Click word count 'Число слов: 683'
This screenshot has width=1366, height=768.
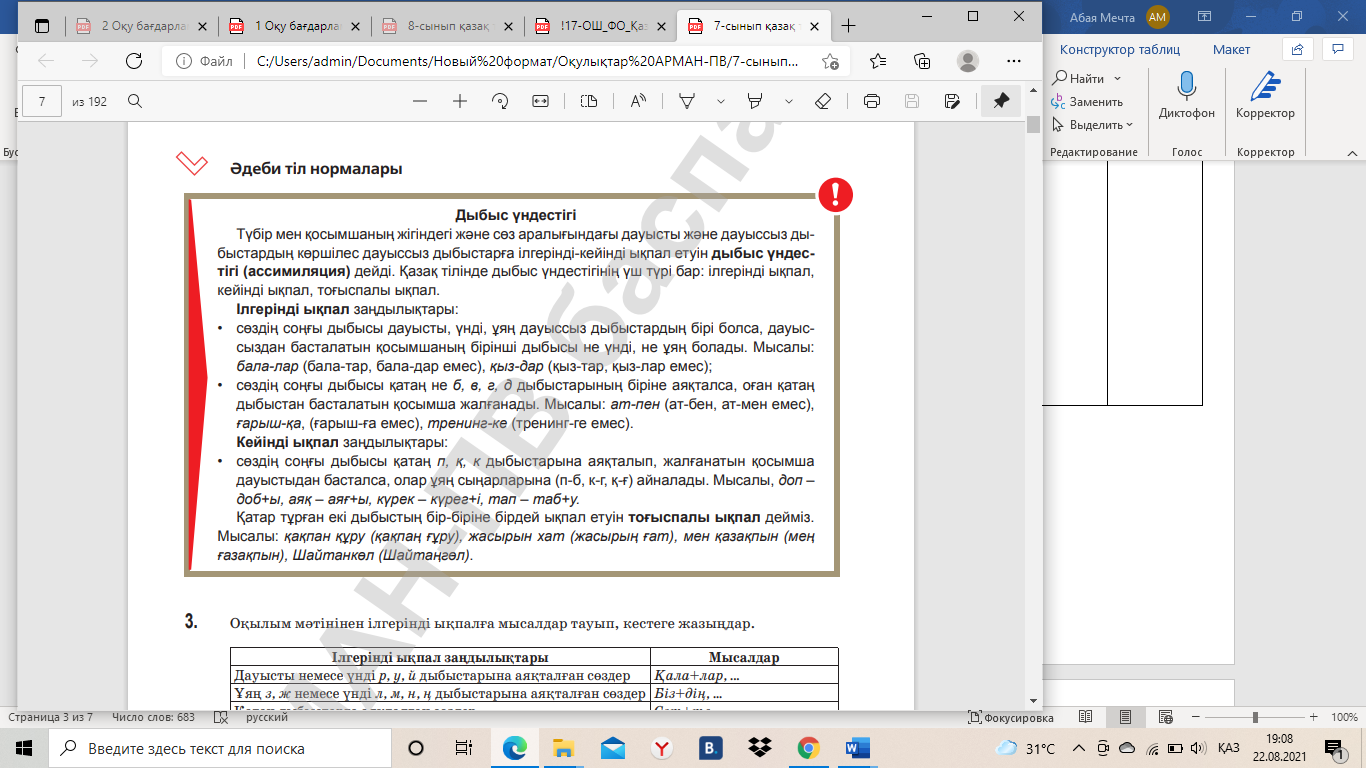(x=154, y=718)
